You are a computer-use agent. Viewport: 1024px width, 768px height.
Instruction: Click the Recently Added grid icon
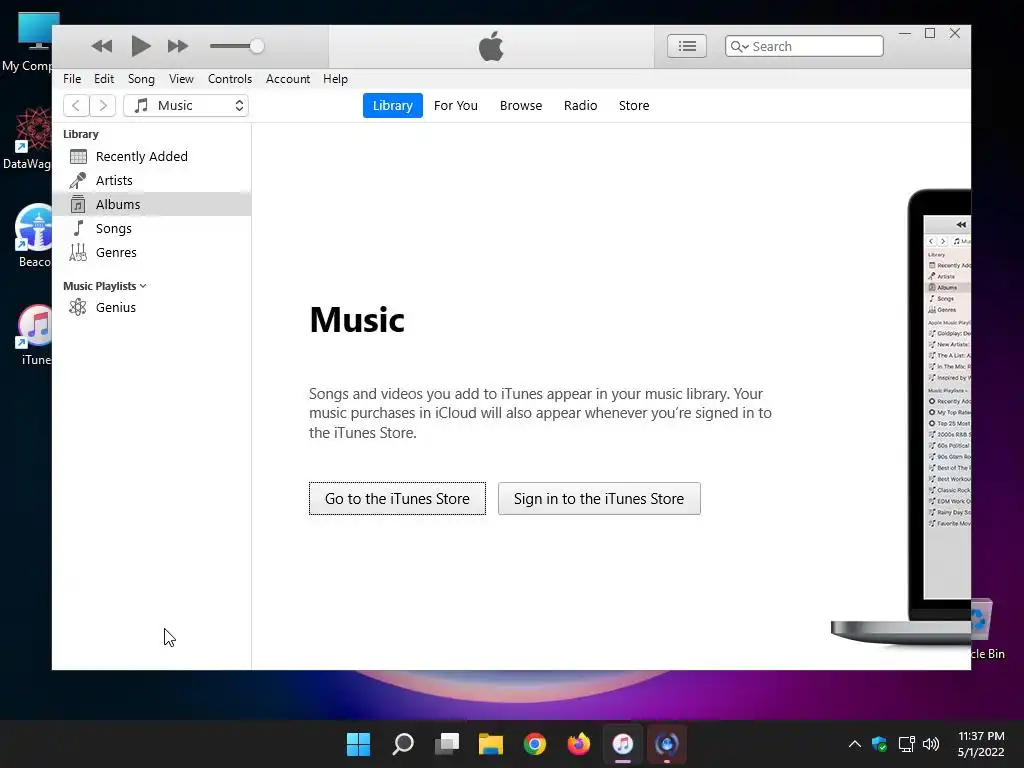pyautogui.click(x=78, y=157)
